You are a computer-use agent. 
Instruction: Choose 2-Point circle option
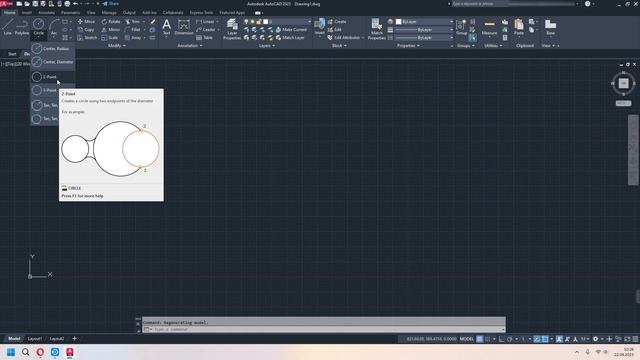[52, 77]
